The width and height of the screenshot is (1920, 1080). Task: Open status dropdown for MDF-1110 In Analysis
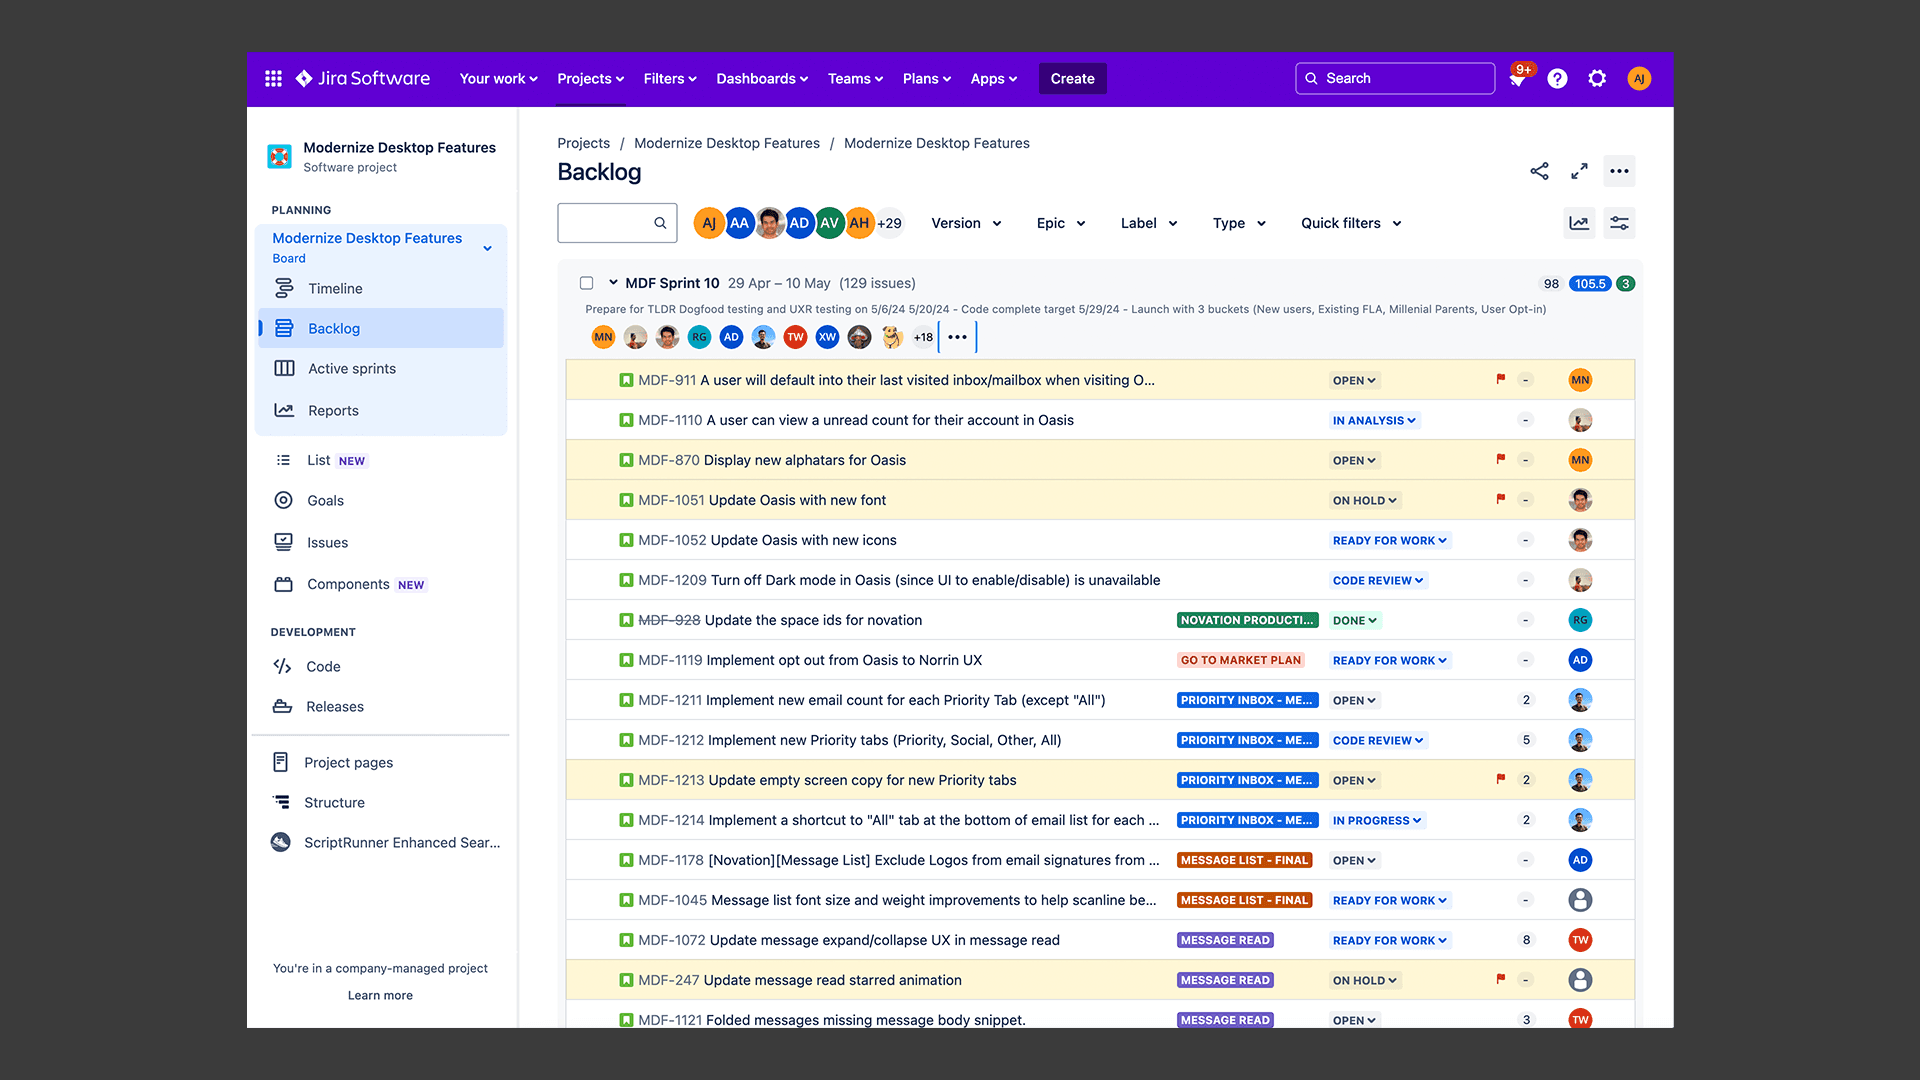(x=1374, y=421)
